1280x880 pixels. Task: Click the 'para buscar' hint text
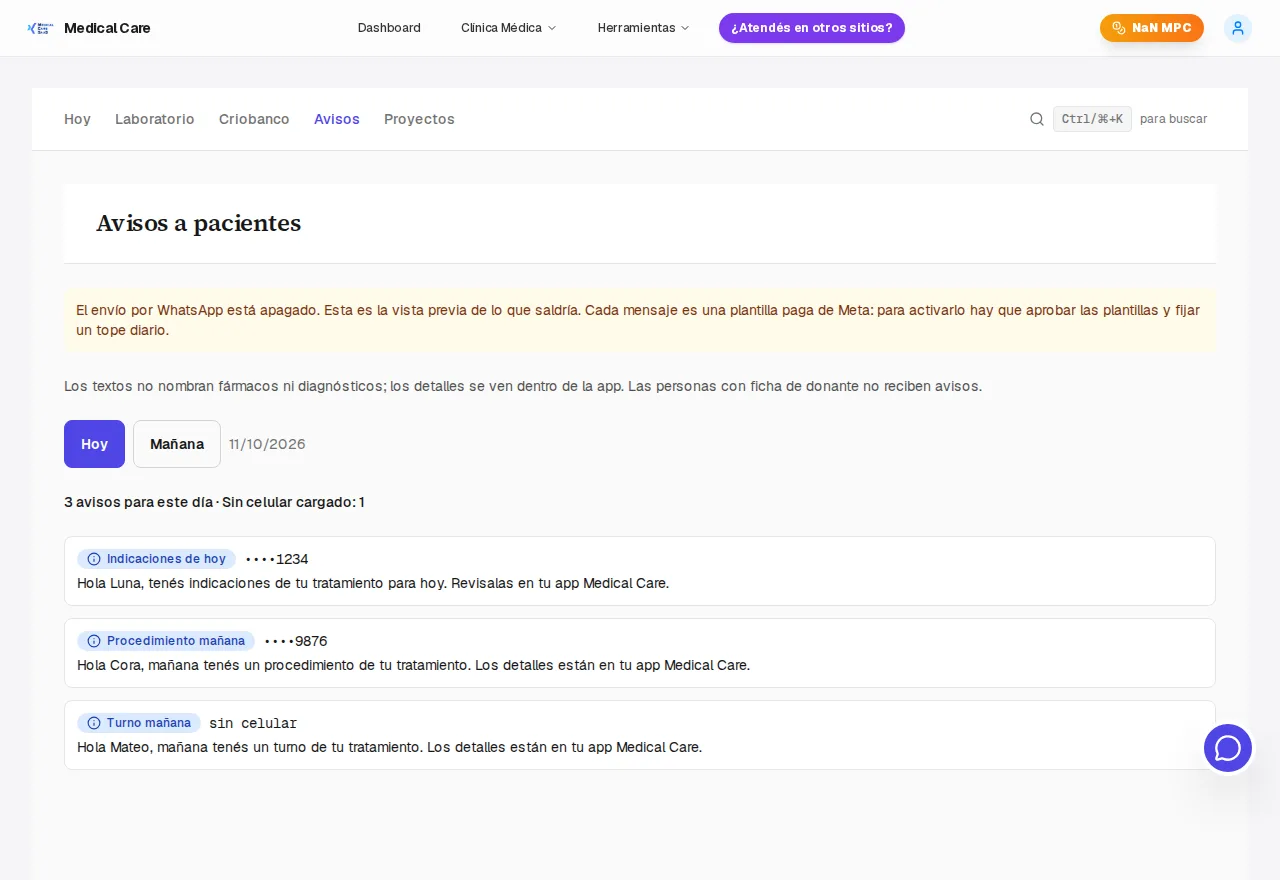coord(1174,119)
